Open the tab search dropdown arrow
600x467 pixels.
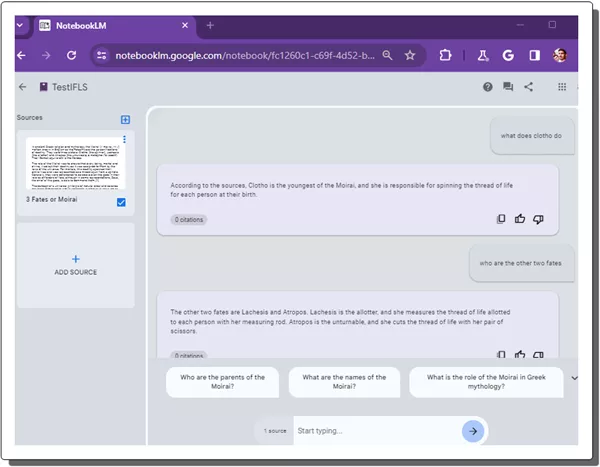tap(20, 25)
